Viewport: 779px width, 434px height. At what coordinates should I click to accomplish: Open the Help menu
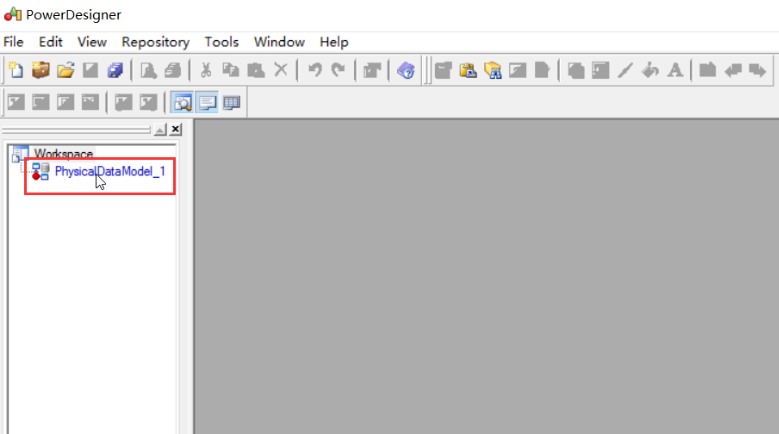click(x=334, y=42)
